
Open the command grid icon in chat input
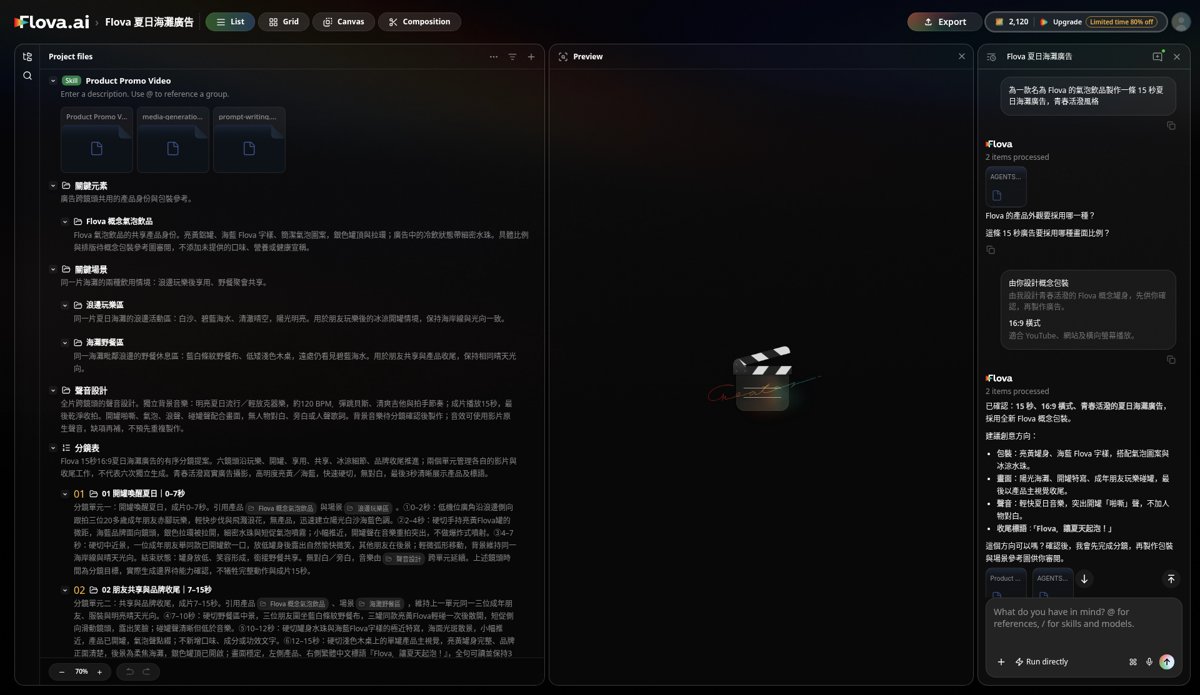[1133, 662]
